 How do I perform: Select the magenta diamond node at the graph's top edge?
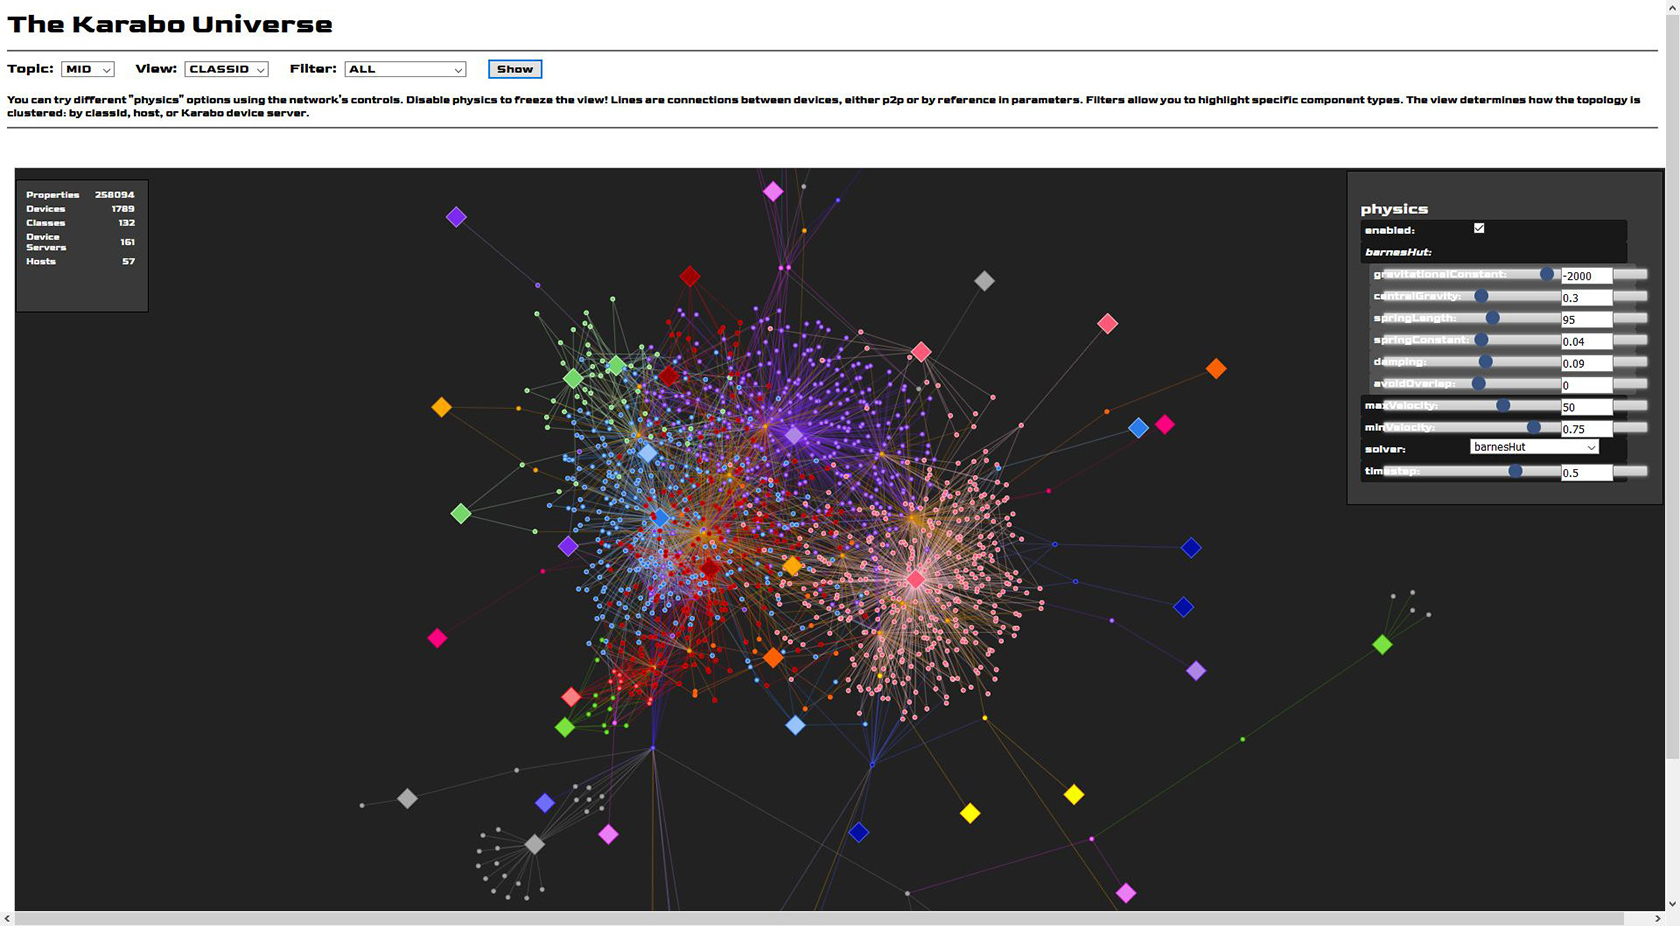773,191
